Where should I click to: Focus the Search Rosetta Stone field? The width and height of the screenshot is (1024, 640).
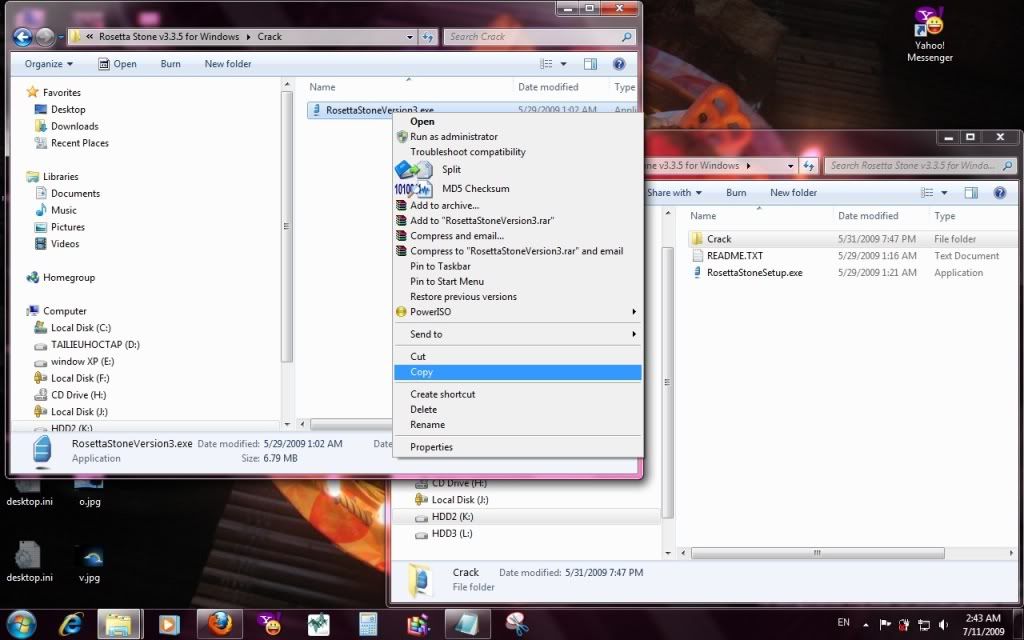pyautogui.click(x=921, y=166)
